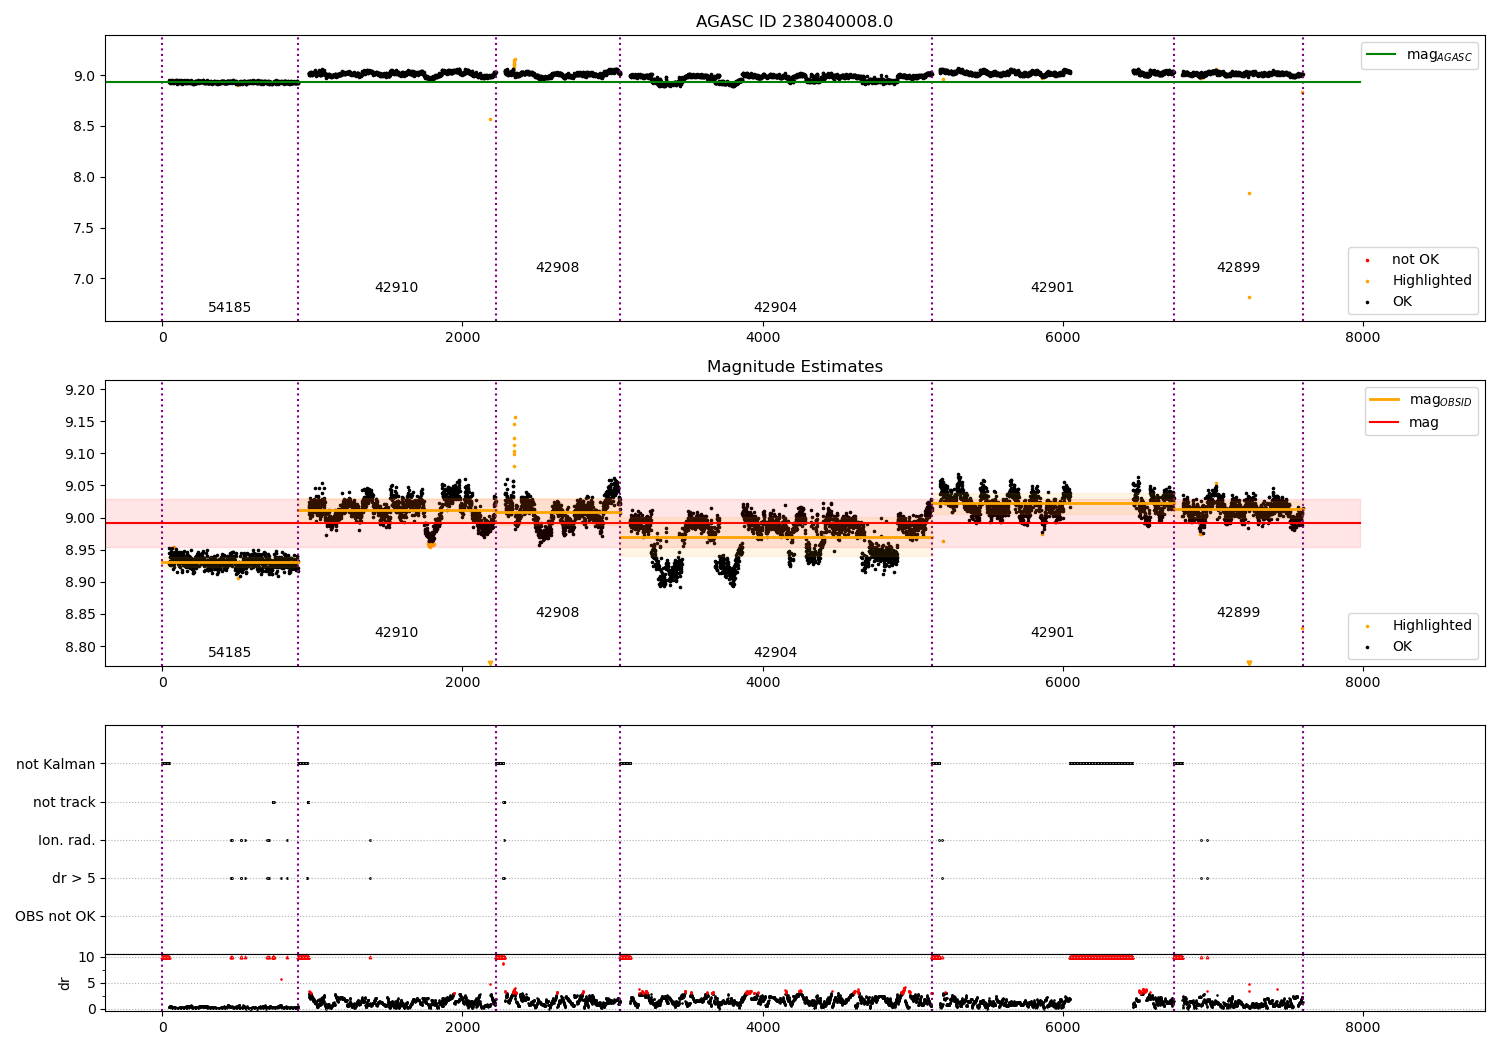Click the 8000 x-axis tick of the bottom plot
This screenshot has height=1050, width=1500.
tap(1362, 1027)
